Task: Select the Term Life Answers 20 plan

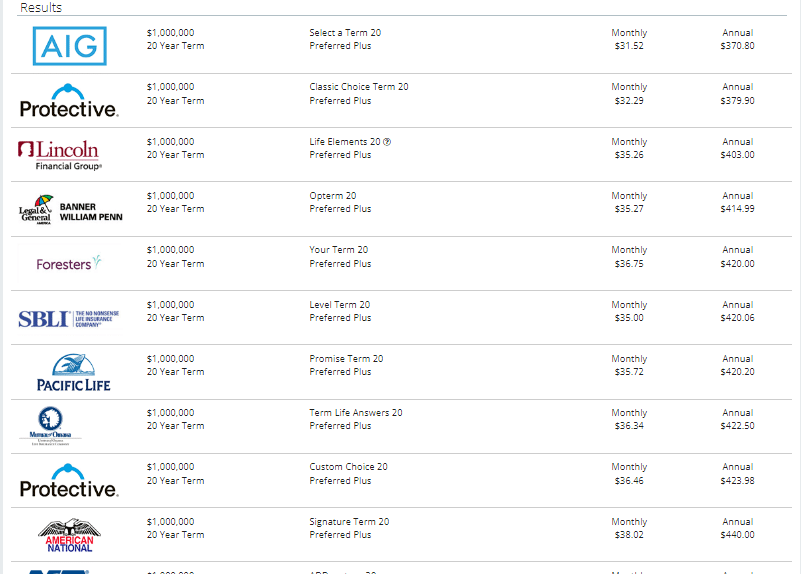Action: (x=356, y=413)
